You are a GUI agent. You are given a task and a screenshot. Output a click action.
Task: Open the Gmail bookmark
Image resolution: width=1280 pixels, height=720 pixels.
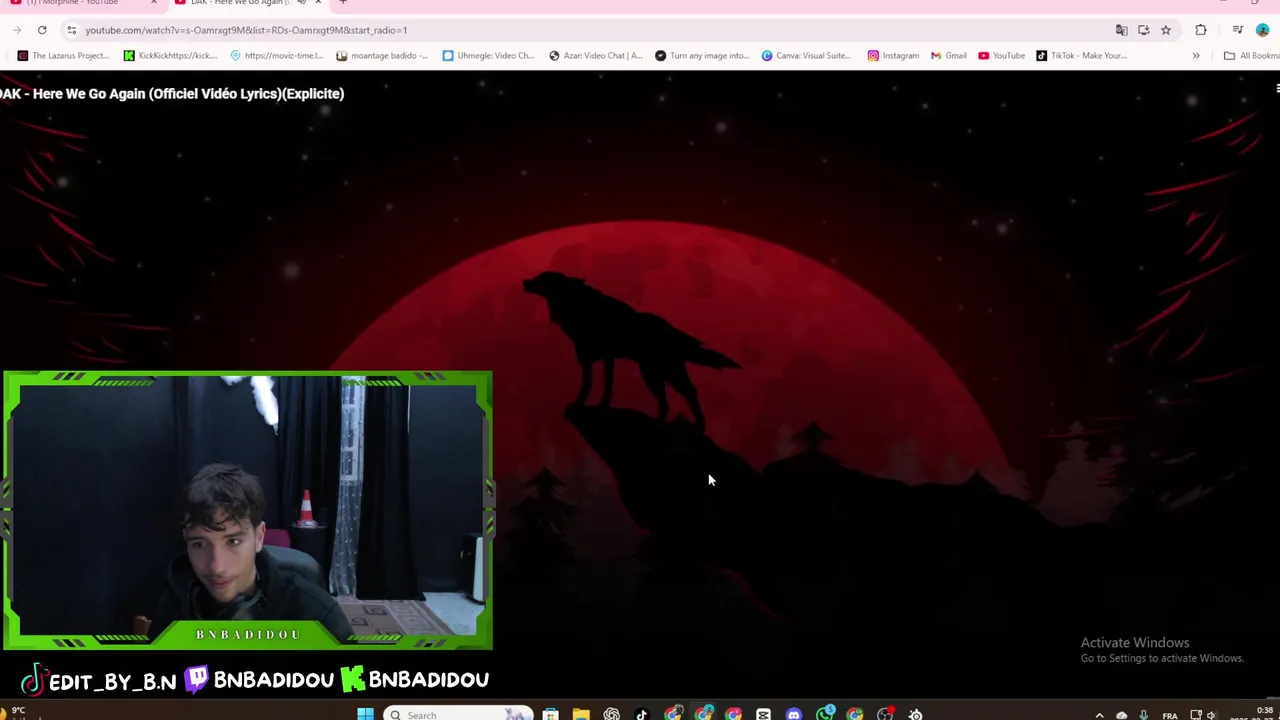coord(949,55)
